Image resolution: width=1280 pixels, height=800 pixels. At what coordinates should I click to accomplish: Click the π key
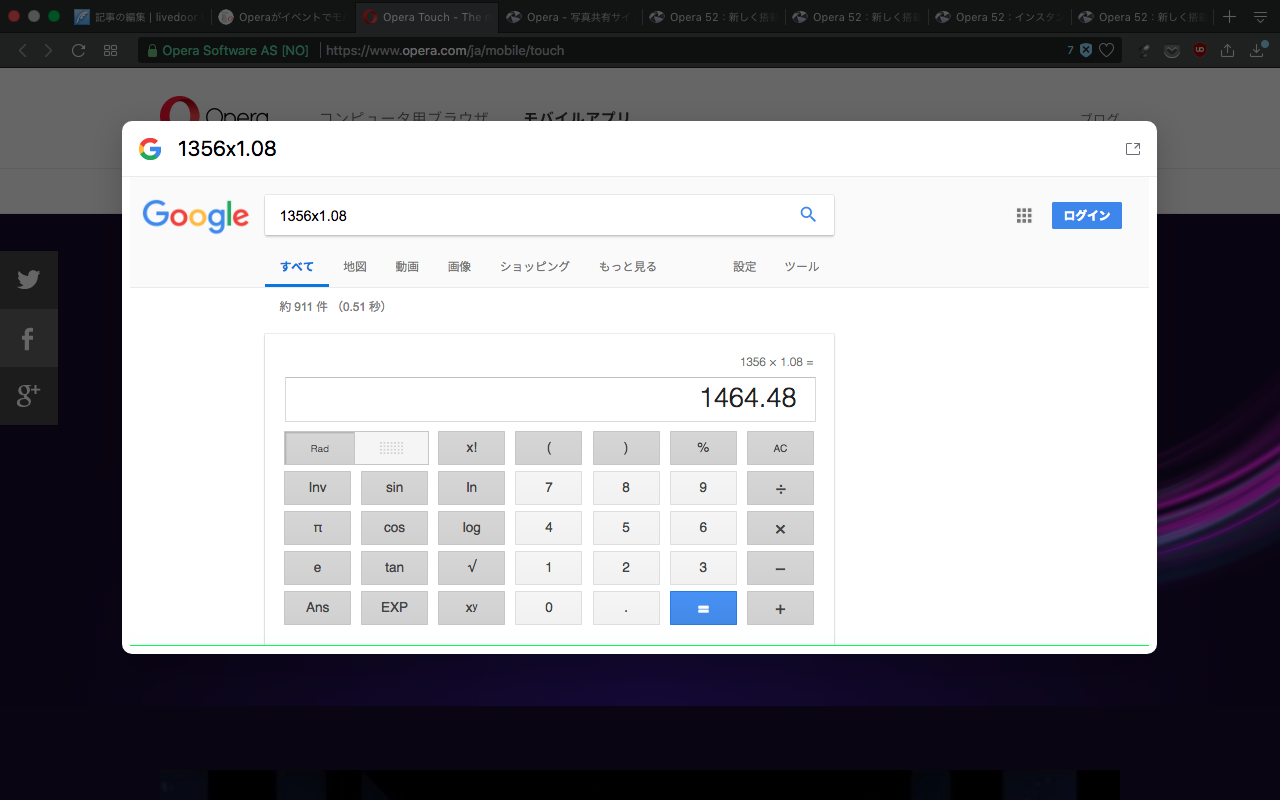tap(317, 528)
